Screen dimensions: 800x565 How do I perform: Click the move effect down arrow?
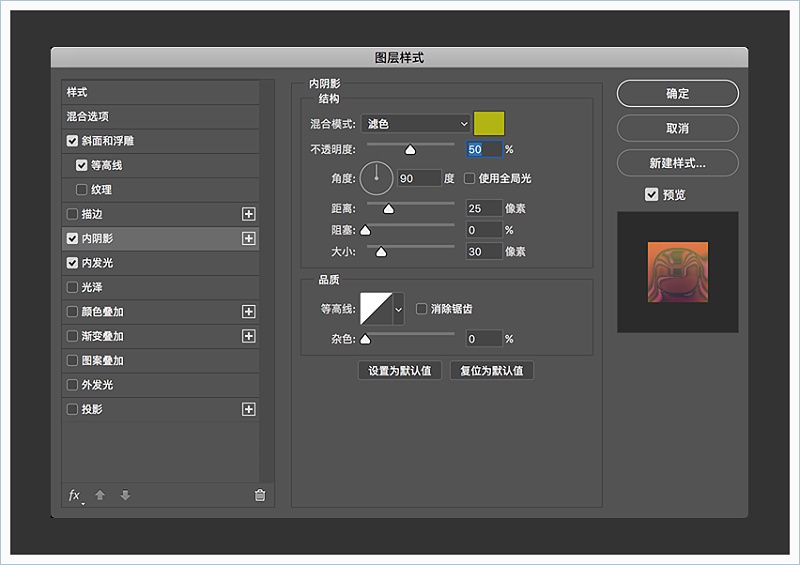click(125, 495)
